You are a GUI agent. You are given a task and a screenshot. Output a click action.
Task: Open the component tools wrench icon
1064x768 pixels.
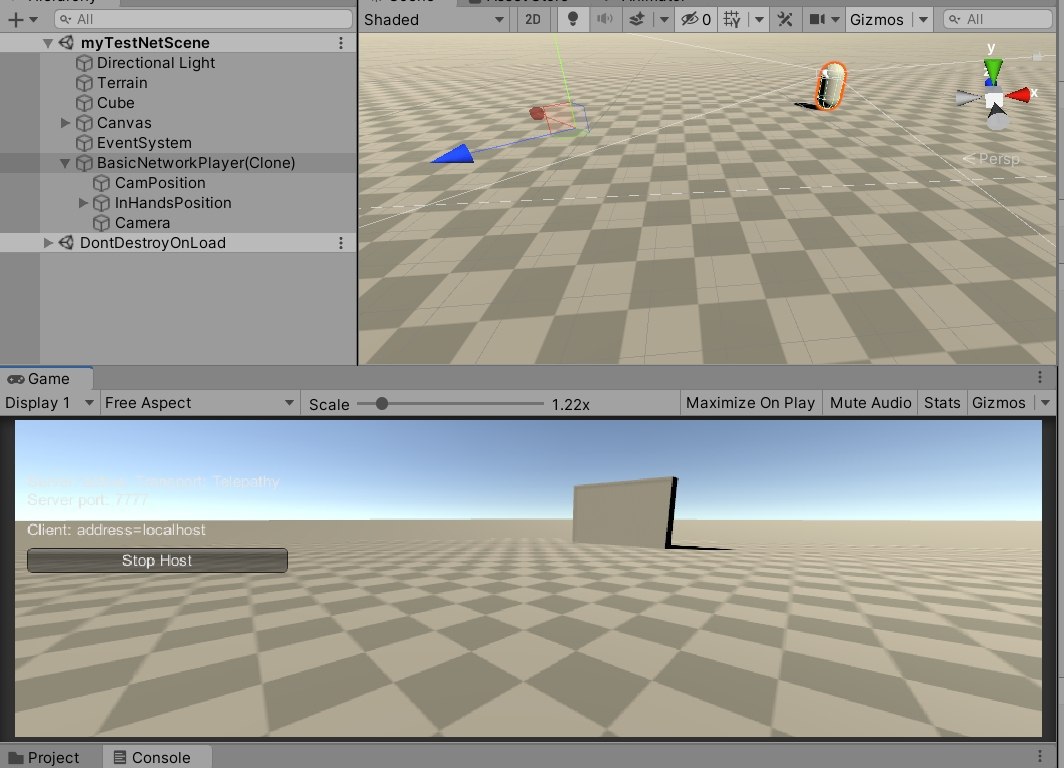coord(785,19)
